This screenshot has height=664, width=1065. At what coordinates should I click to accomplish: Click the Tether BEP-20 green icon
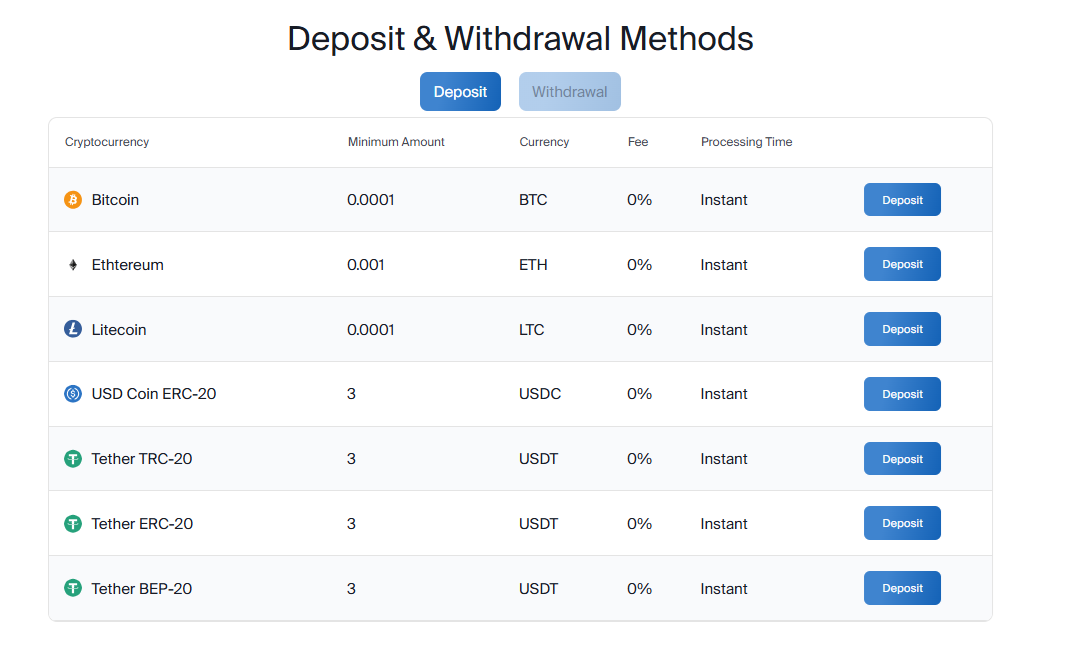pyautogui.click(x=73, y=588)
